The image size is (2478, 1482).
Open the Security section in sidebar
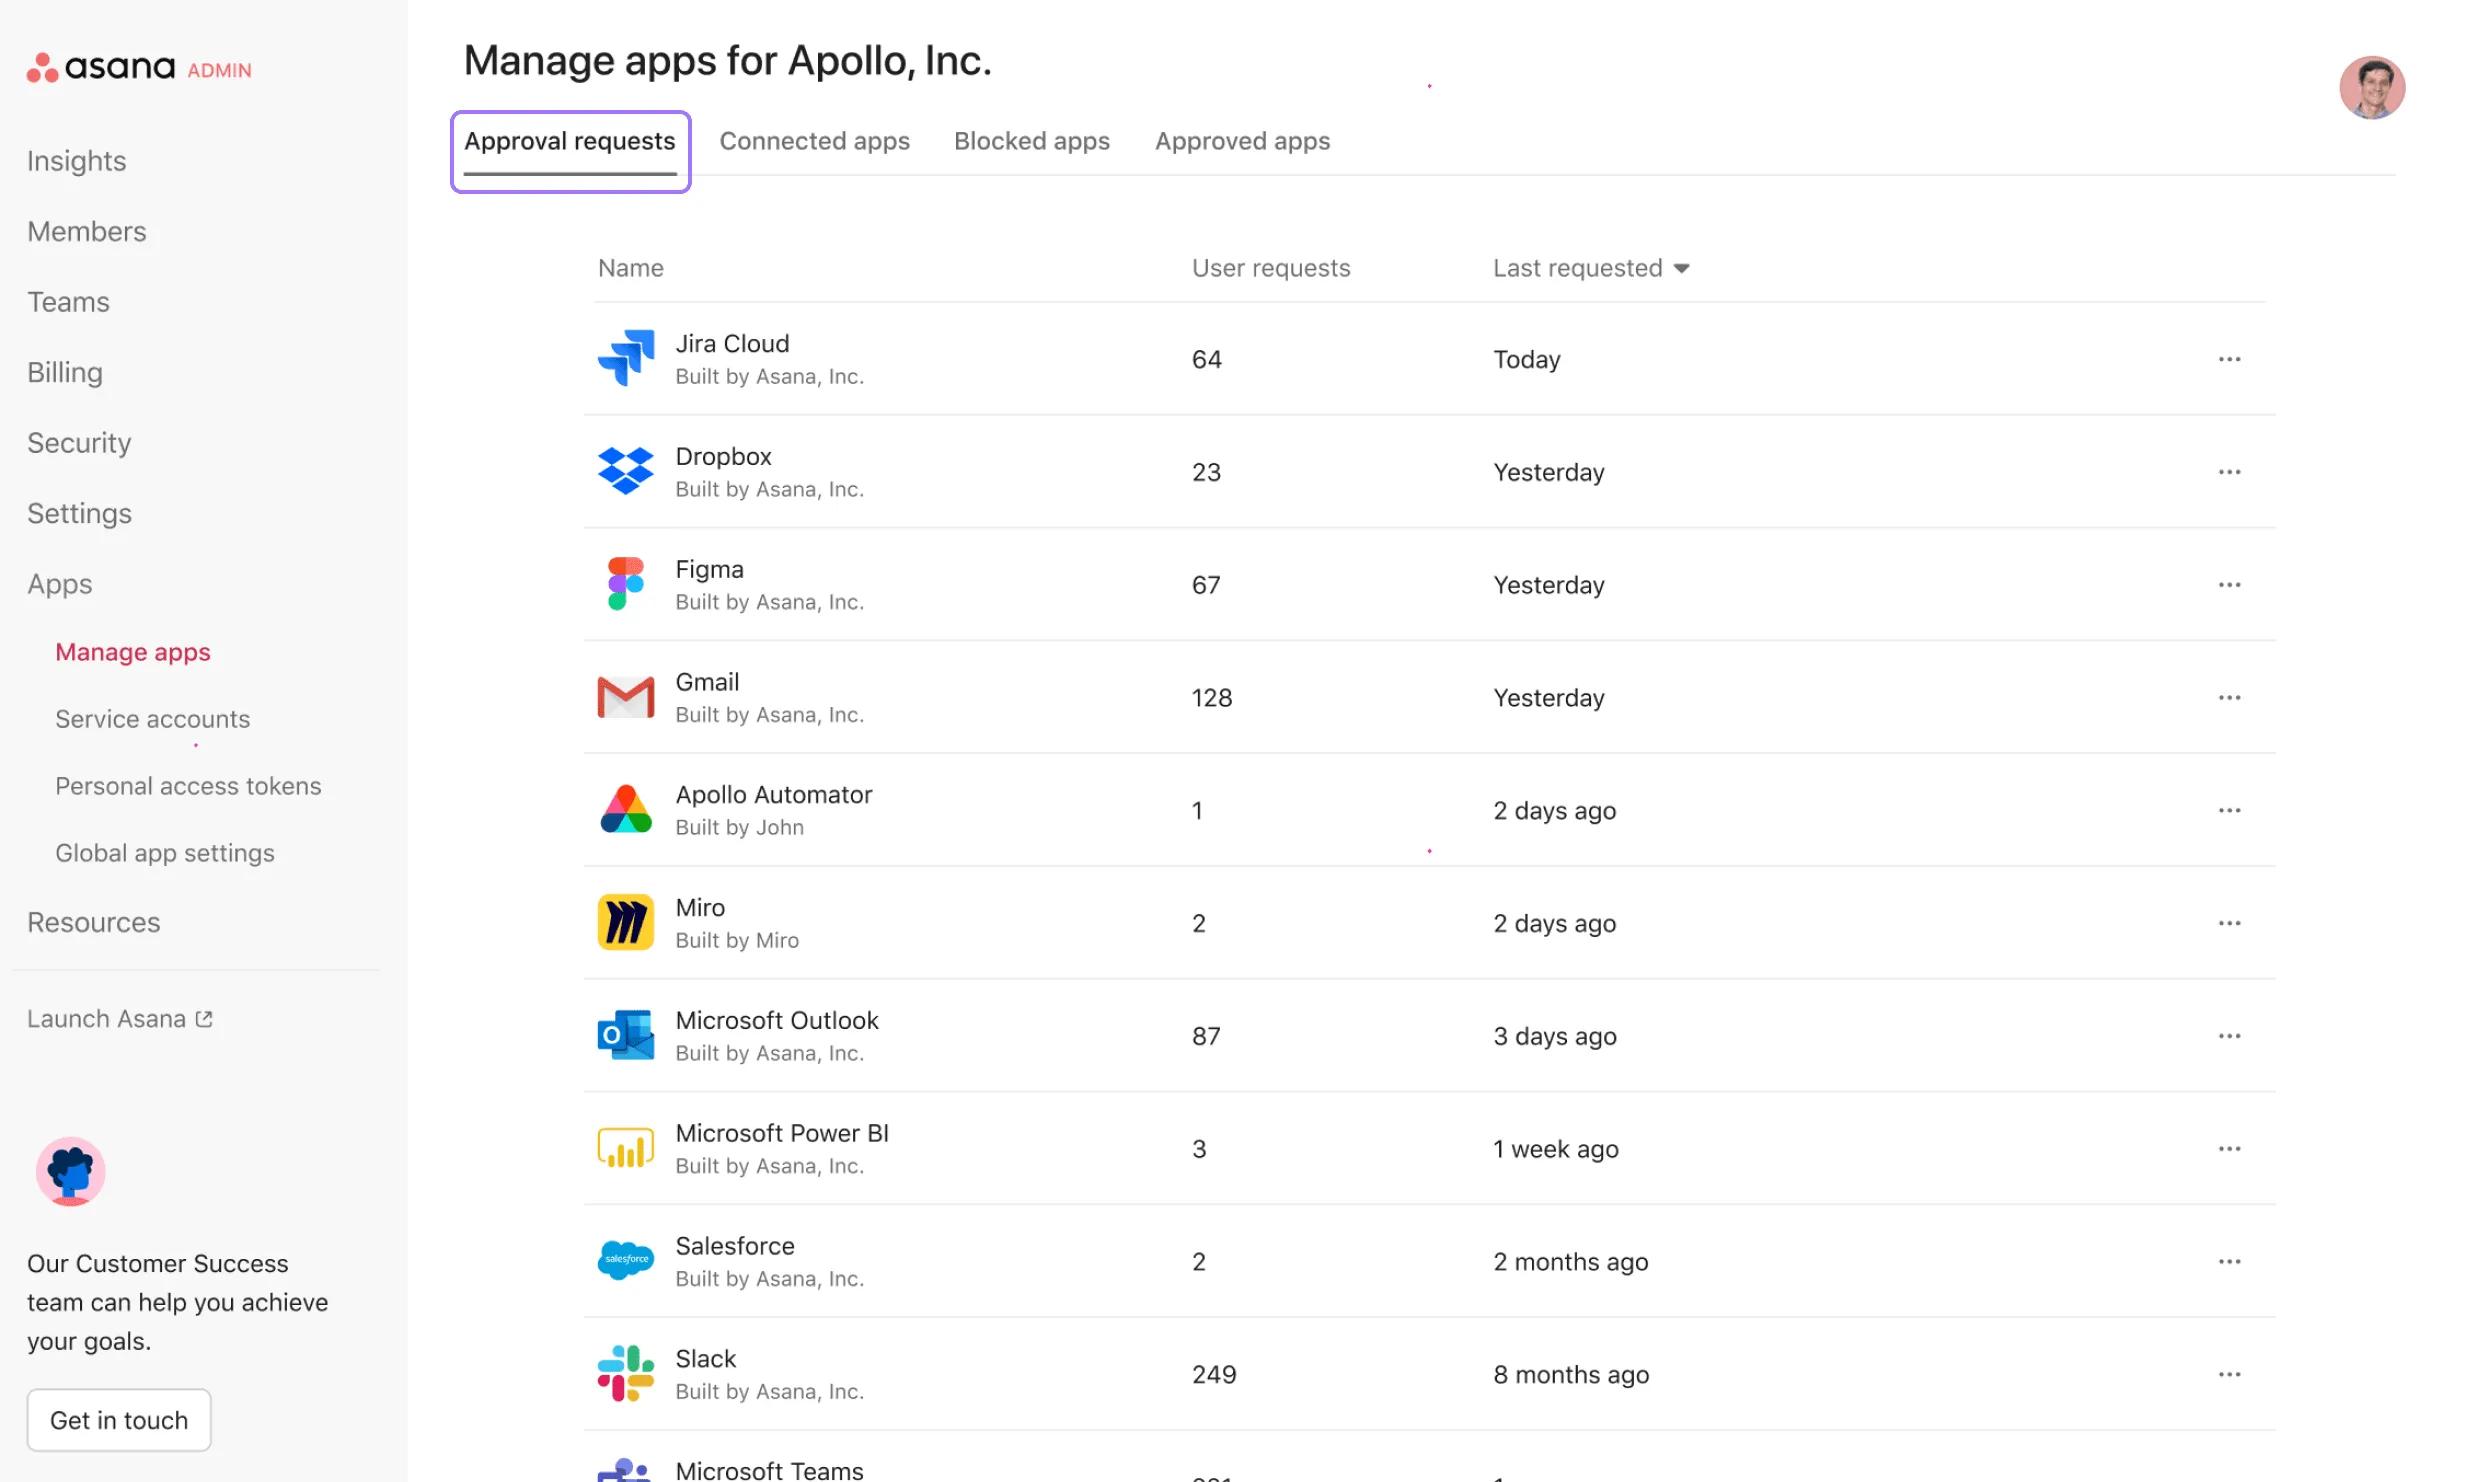pos(78,442)
